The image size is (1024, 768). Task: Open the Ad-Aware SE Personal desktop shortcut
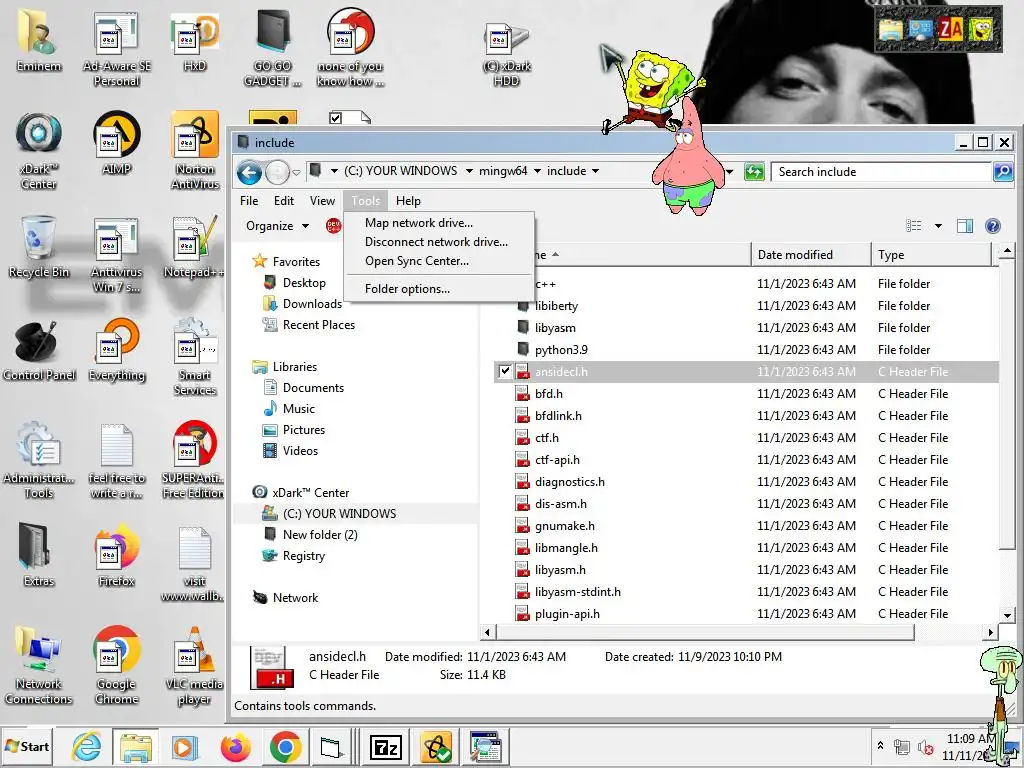pos(116,49)
